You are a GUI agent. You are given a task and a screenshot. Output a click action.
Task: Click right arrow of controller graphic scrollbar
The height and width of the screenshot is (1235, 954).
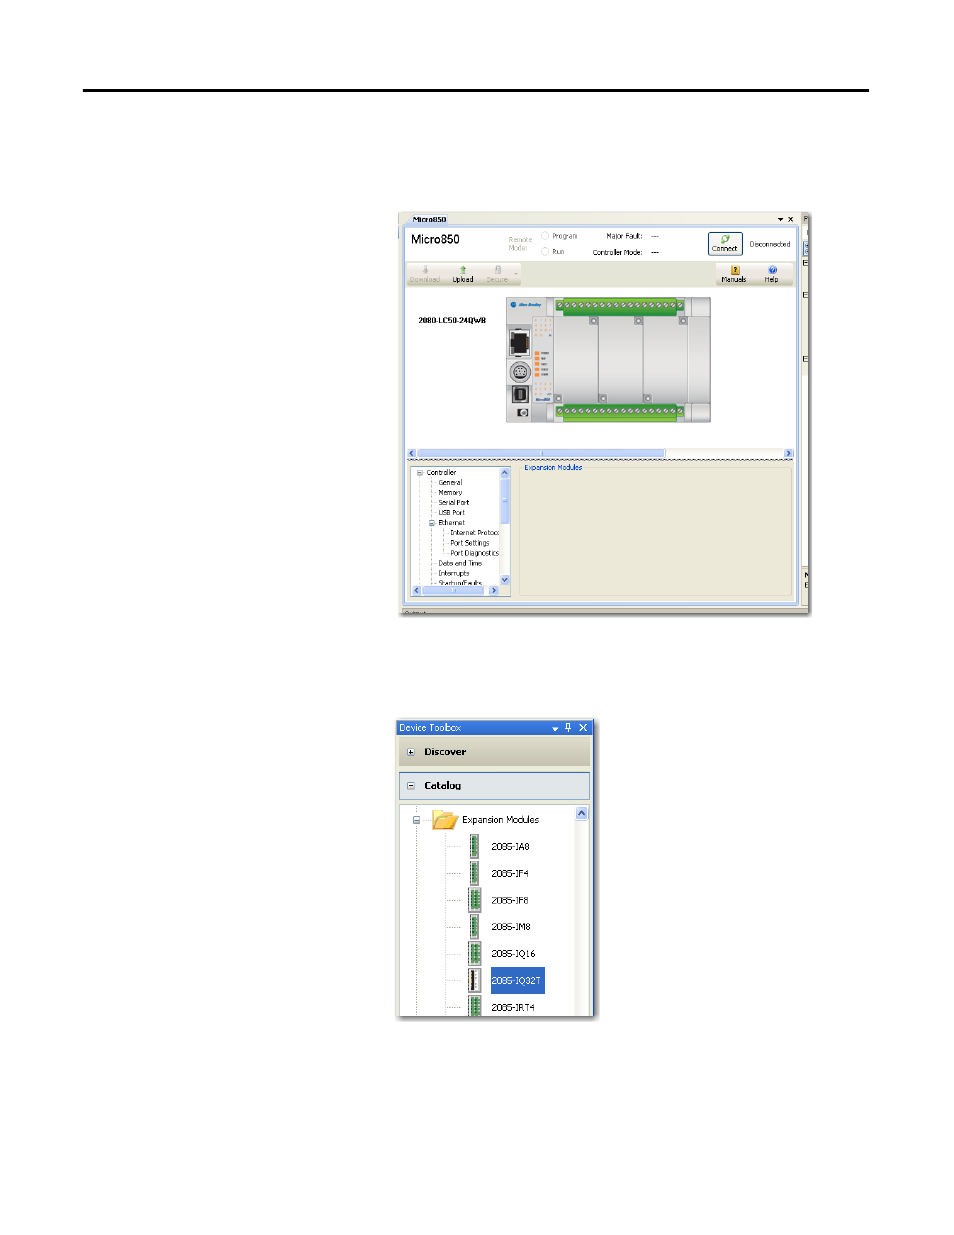tap(789, 454)
